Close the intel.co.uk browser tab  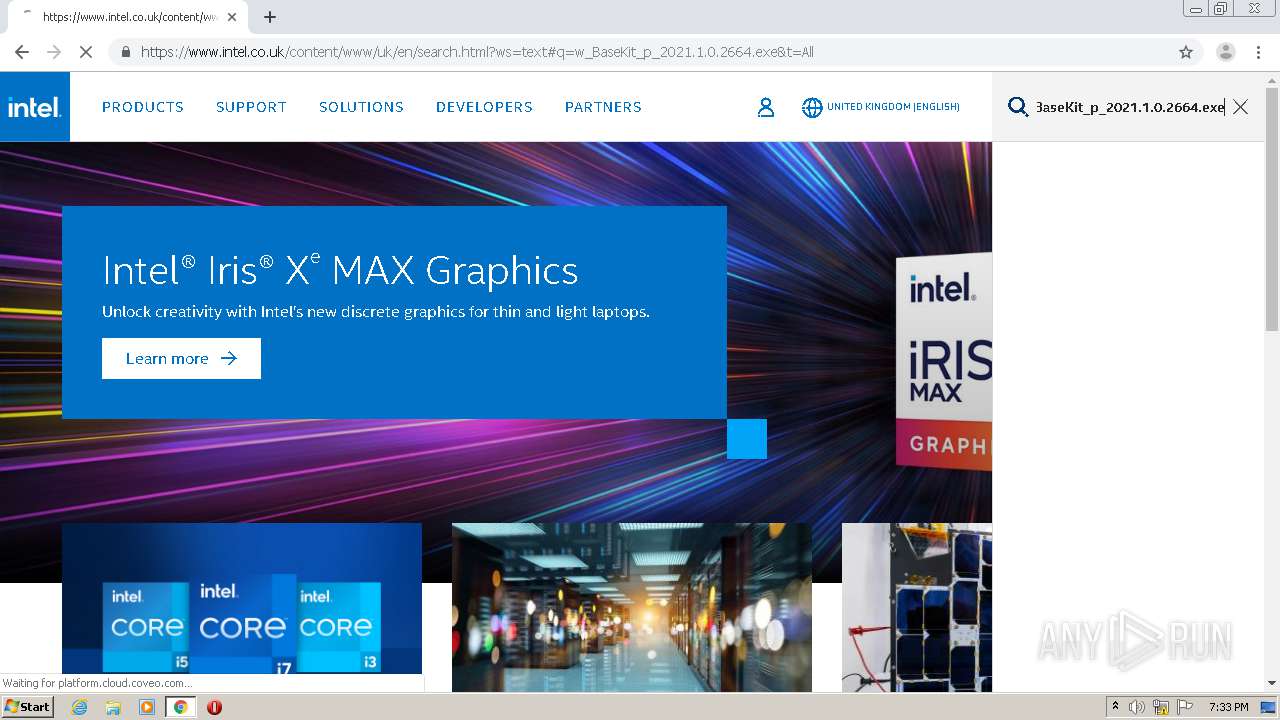[x=232, y=17]
